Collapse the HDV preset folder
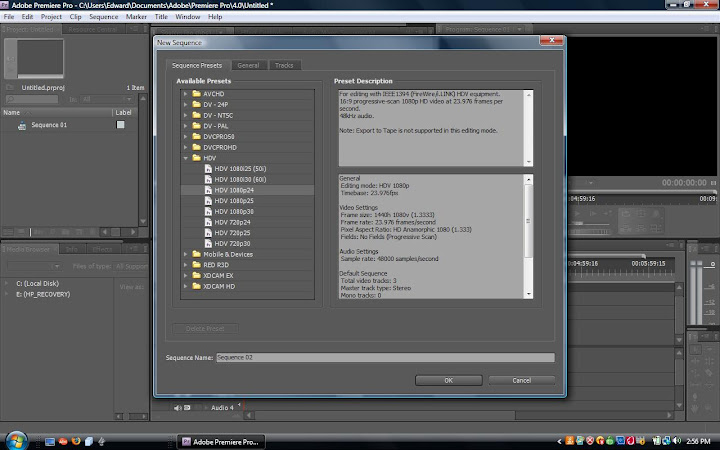Screen dimensions: 720x450 (186, 158)
